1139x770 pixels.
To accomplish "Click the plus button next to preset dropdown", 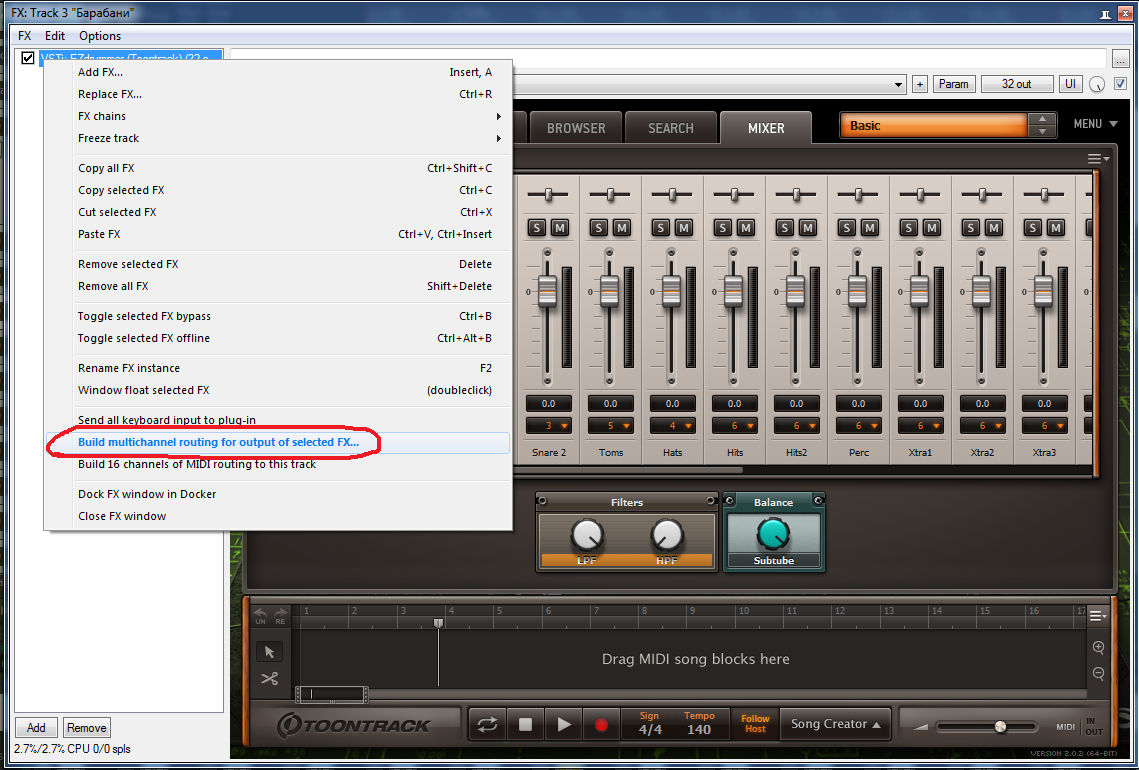I will (x=920, y=84).
